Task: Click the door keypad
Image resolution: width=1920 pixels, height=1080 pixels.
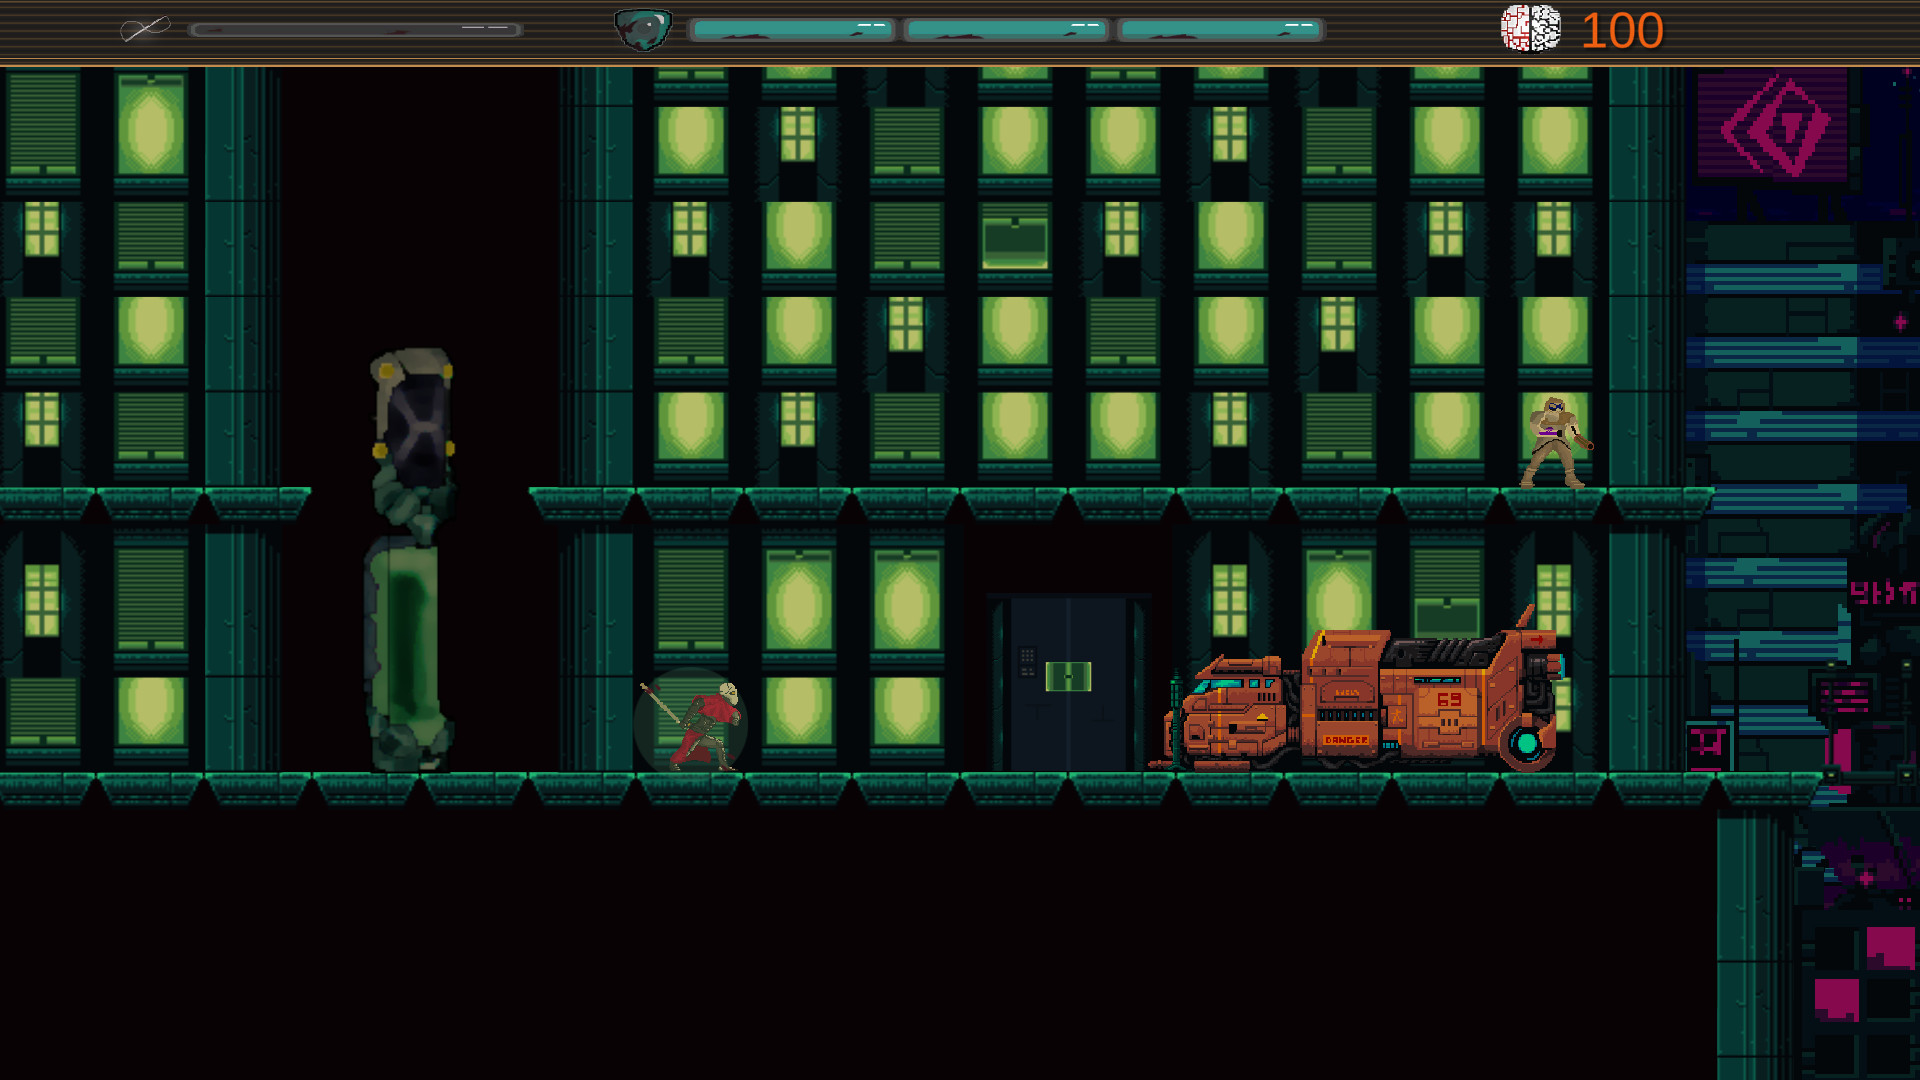Action: [x=1027, y=661]
